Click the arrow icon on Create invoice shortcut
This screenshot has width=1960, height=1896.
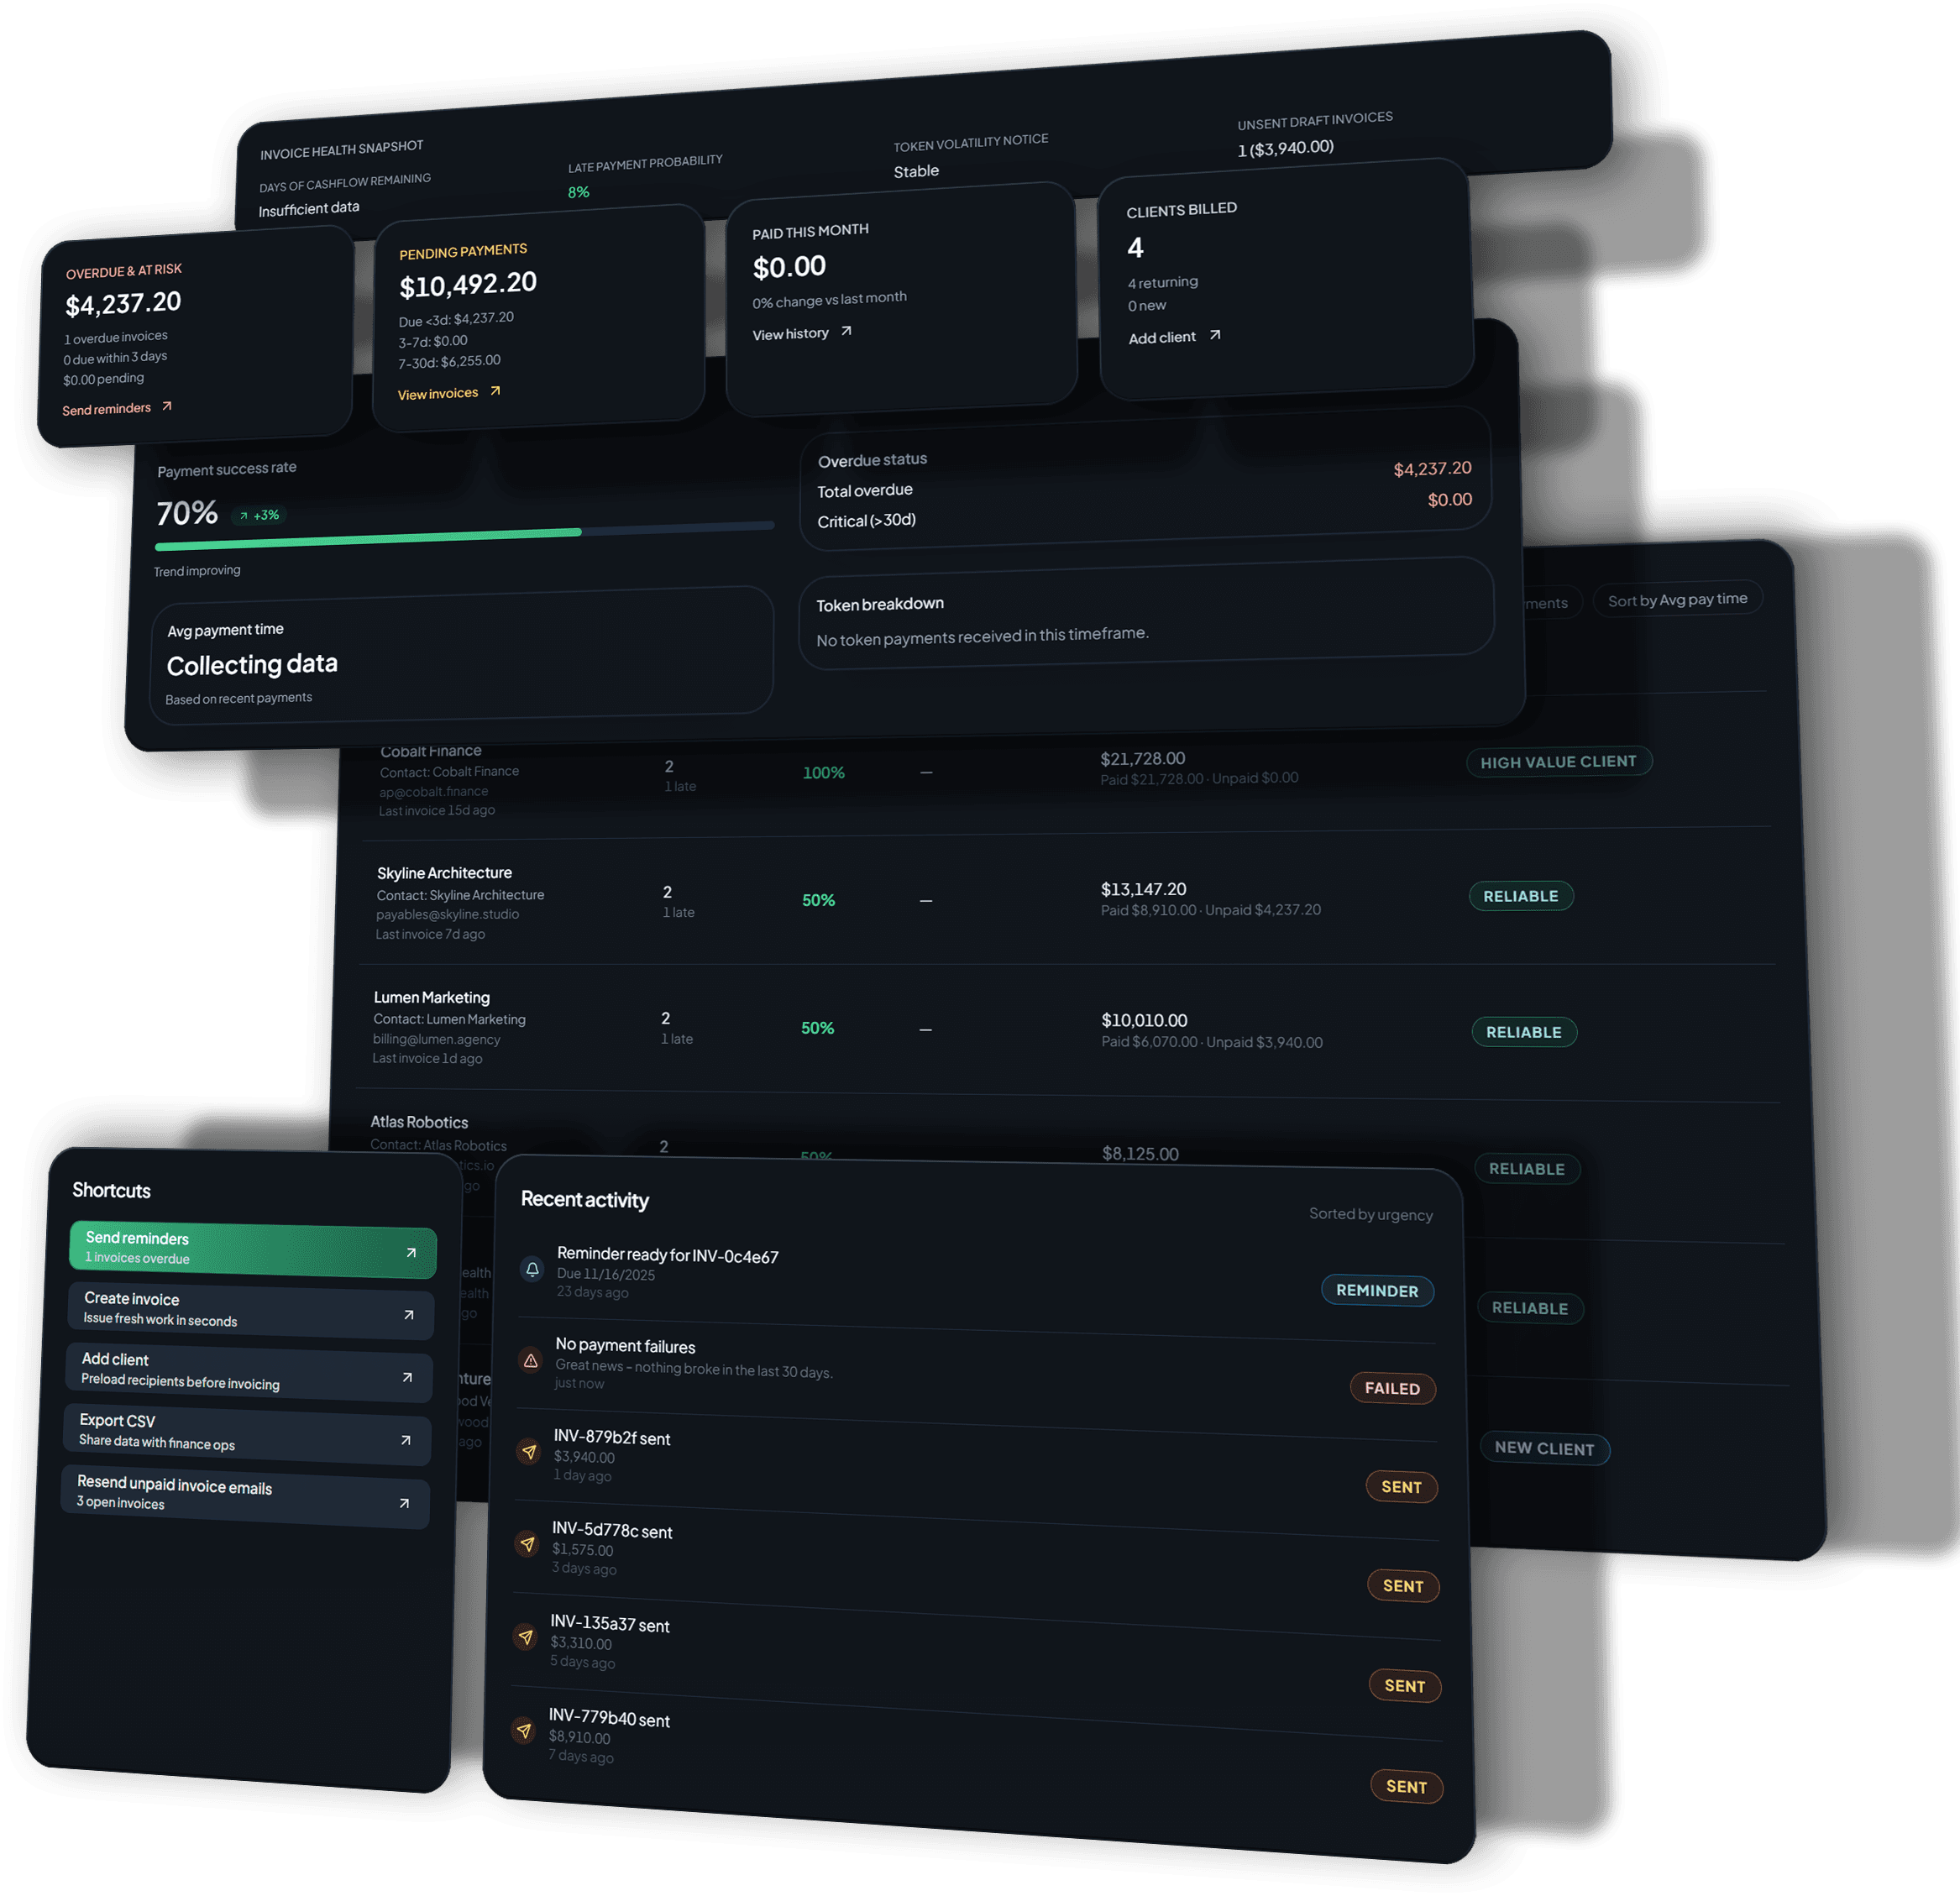click(x=408, y=1315)
